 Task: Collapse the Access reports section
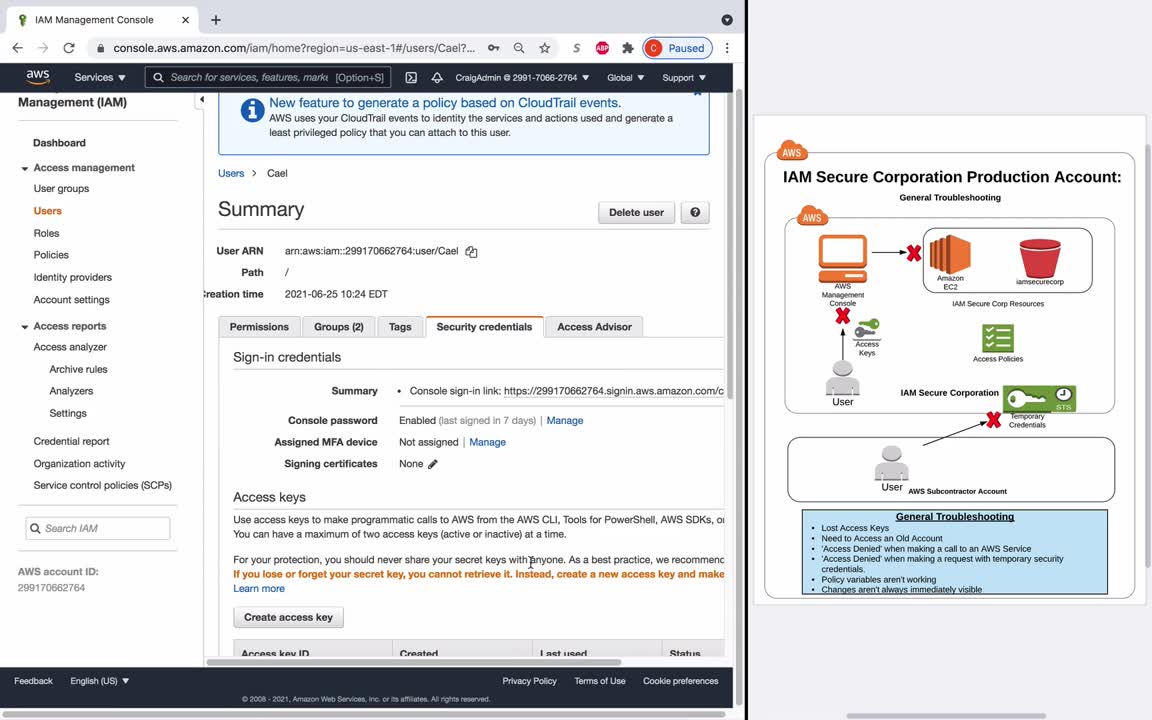[x=24, y=326]
